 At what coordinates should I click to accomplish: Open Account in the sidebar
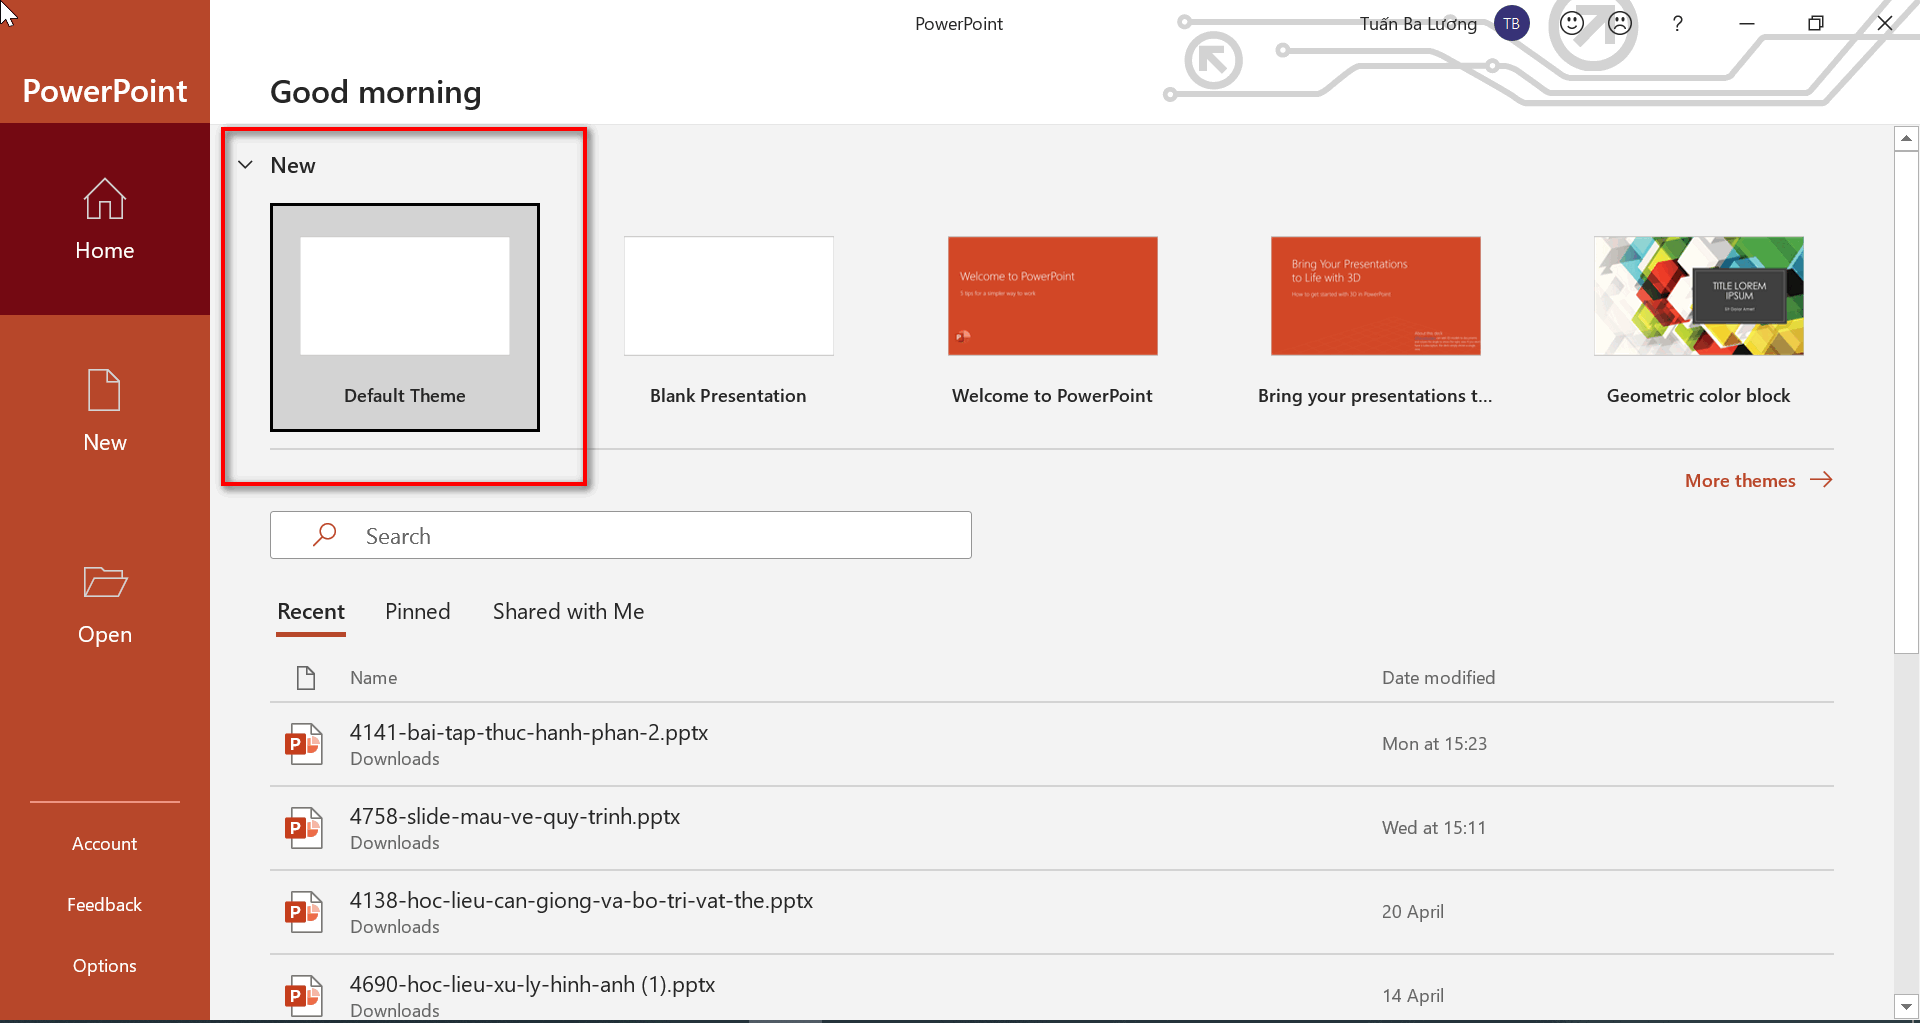click(104, 844)
